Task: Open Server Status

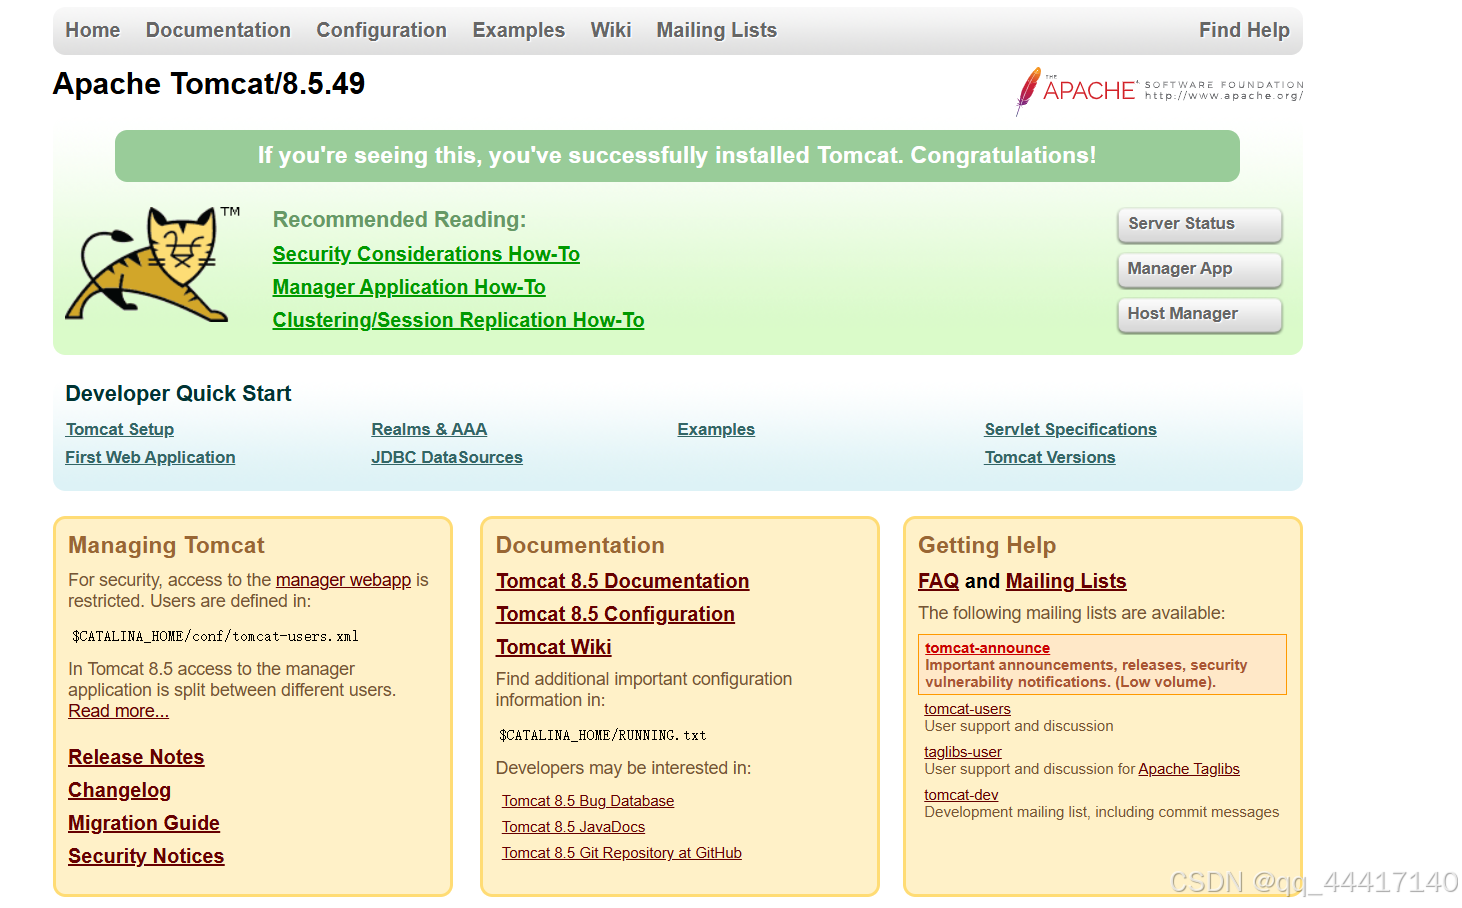Action: click(x=1199, y=225)
